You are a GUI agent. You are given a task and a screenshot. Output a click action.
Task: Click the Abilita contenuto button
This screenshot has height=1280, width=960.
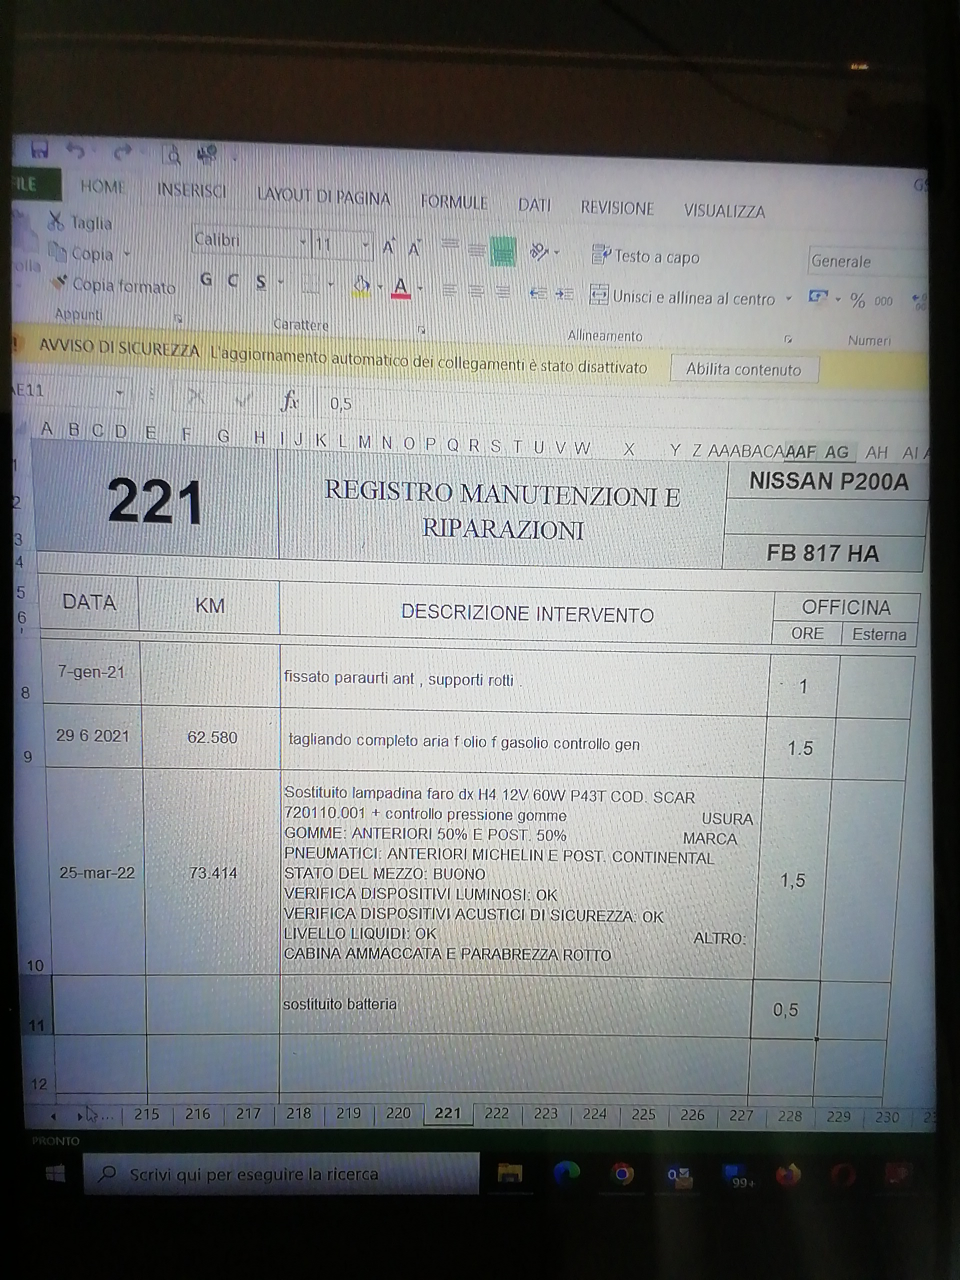click(743, 369)
